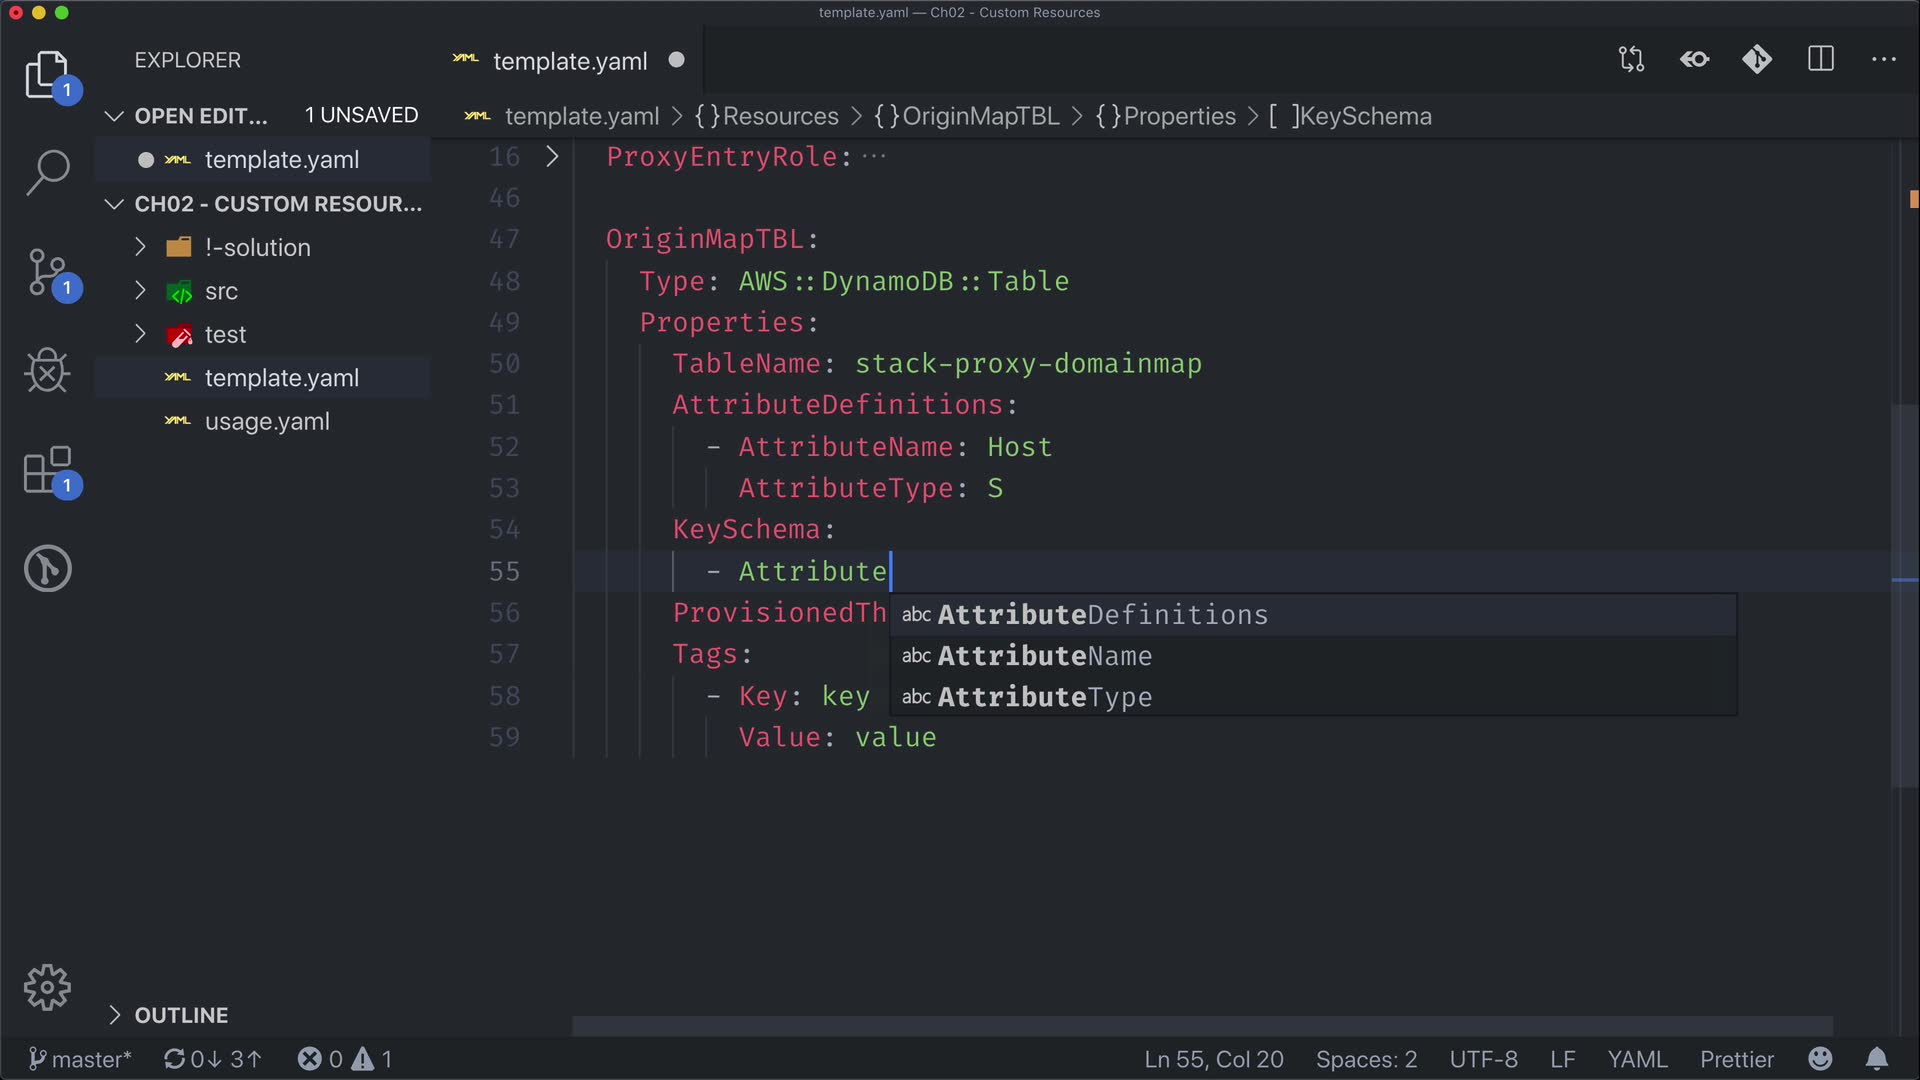Click the master branch indicator
This screenshot has width=1920, height=1080.
pyautogui.click(x=80, y=1059)
